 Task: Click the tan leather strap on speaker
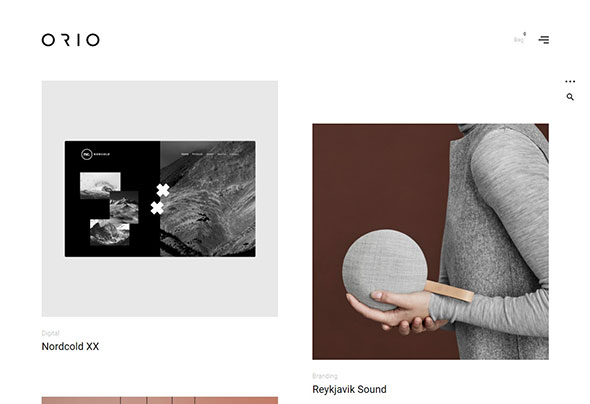(x=450, y=292)
